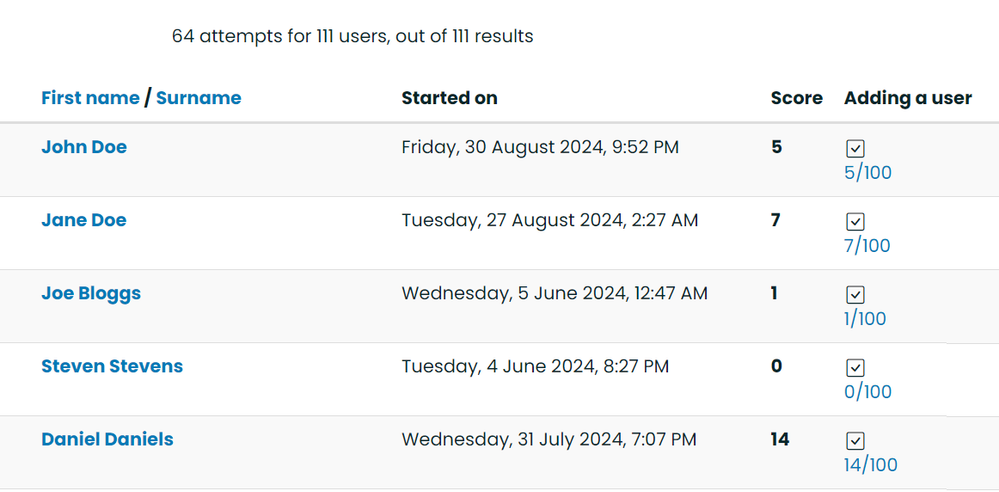Open the 1/100 attempt score link
999x492 pixels.
(865, 319)
